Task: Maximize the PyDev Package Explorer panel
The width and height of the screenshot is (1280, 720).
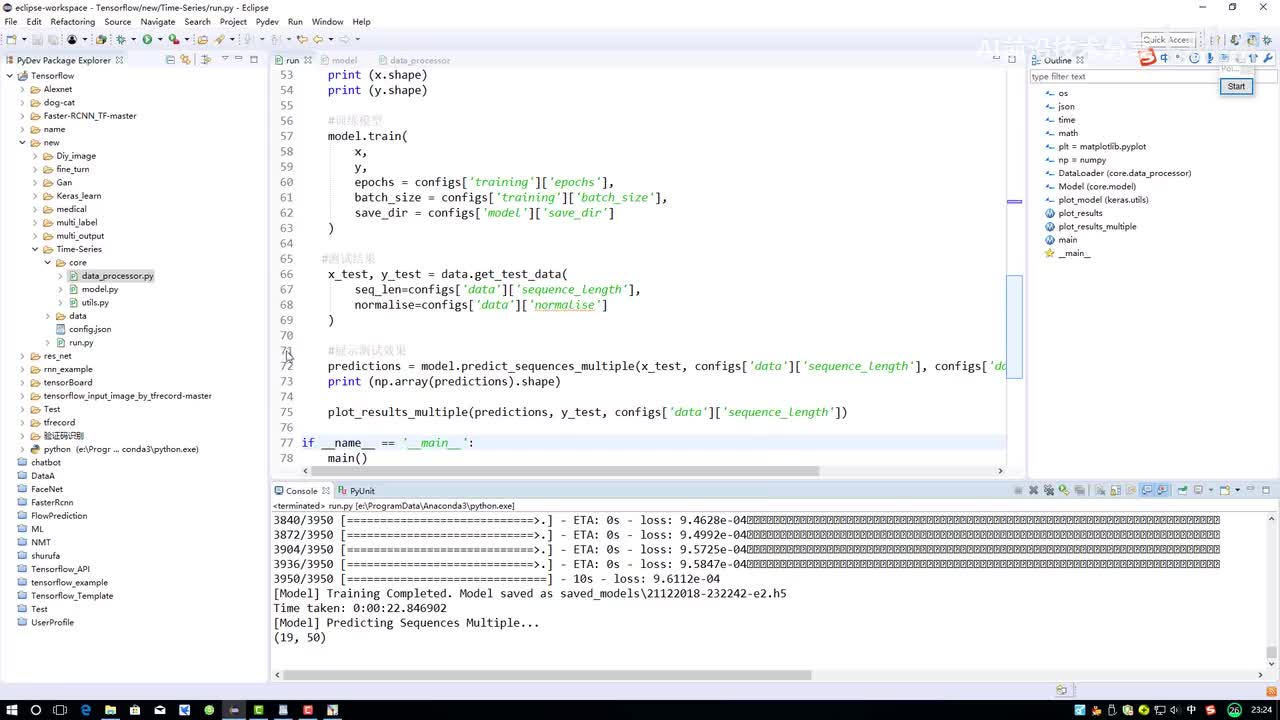Action: 254,60
